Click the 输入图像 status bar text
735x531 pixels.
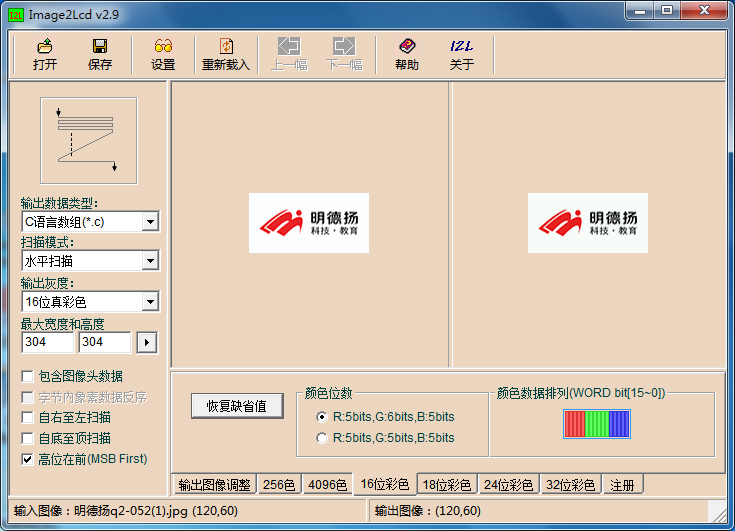(126, 510)
